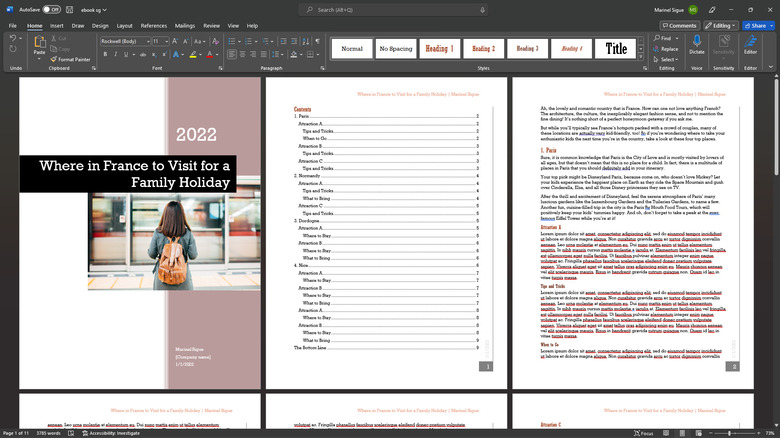780x438 pixels.
Task: Open the References tab
Action: tap(154, 25)
